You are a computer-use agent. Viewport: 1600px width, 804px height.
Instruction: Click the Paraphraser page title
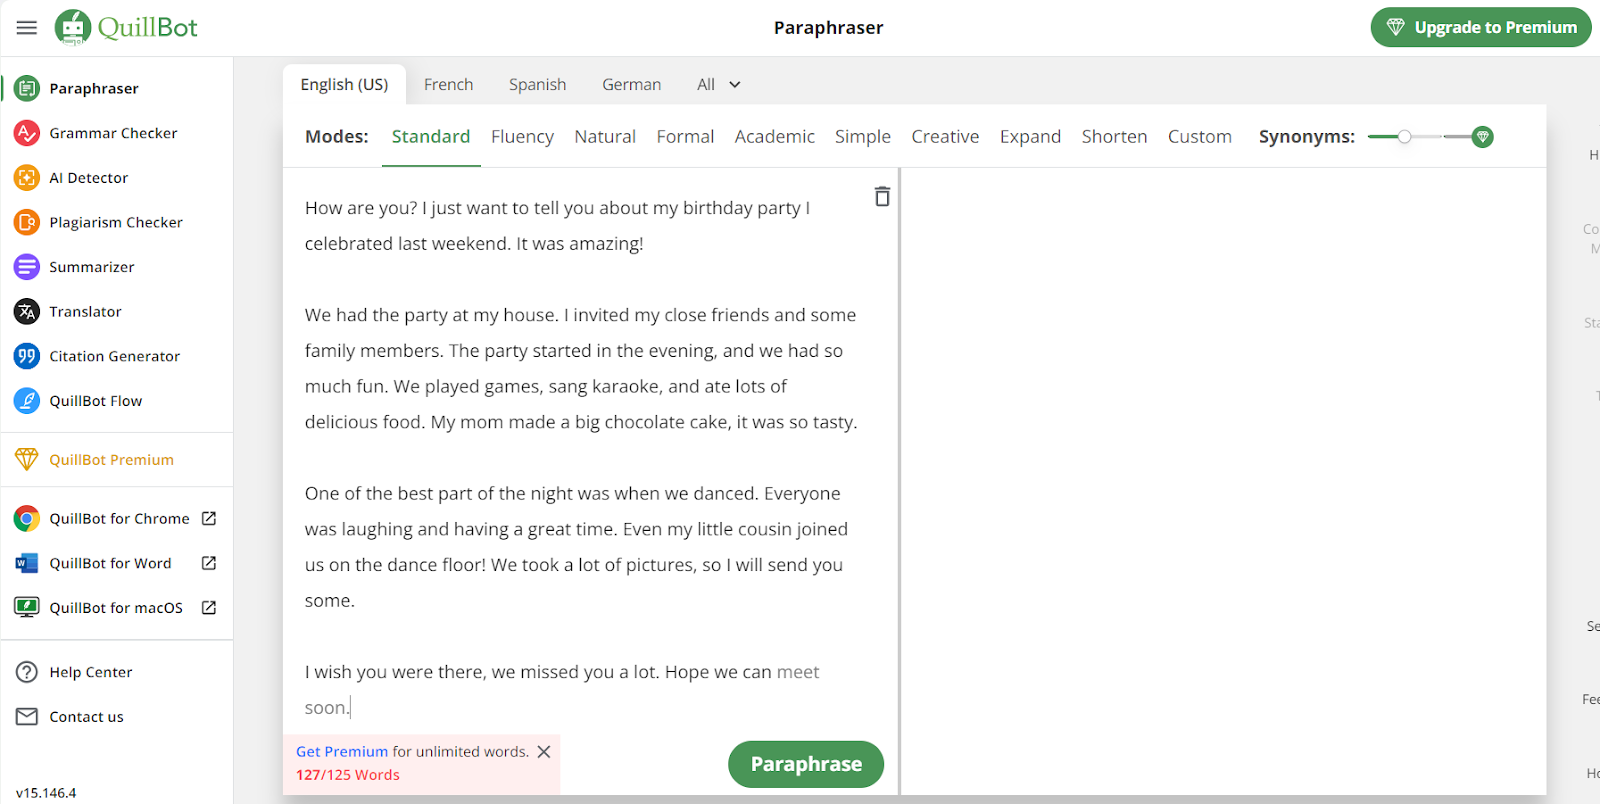click(829, 28)
